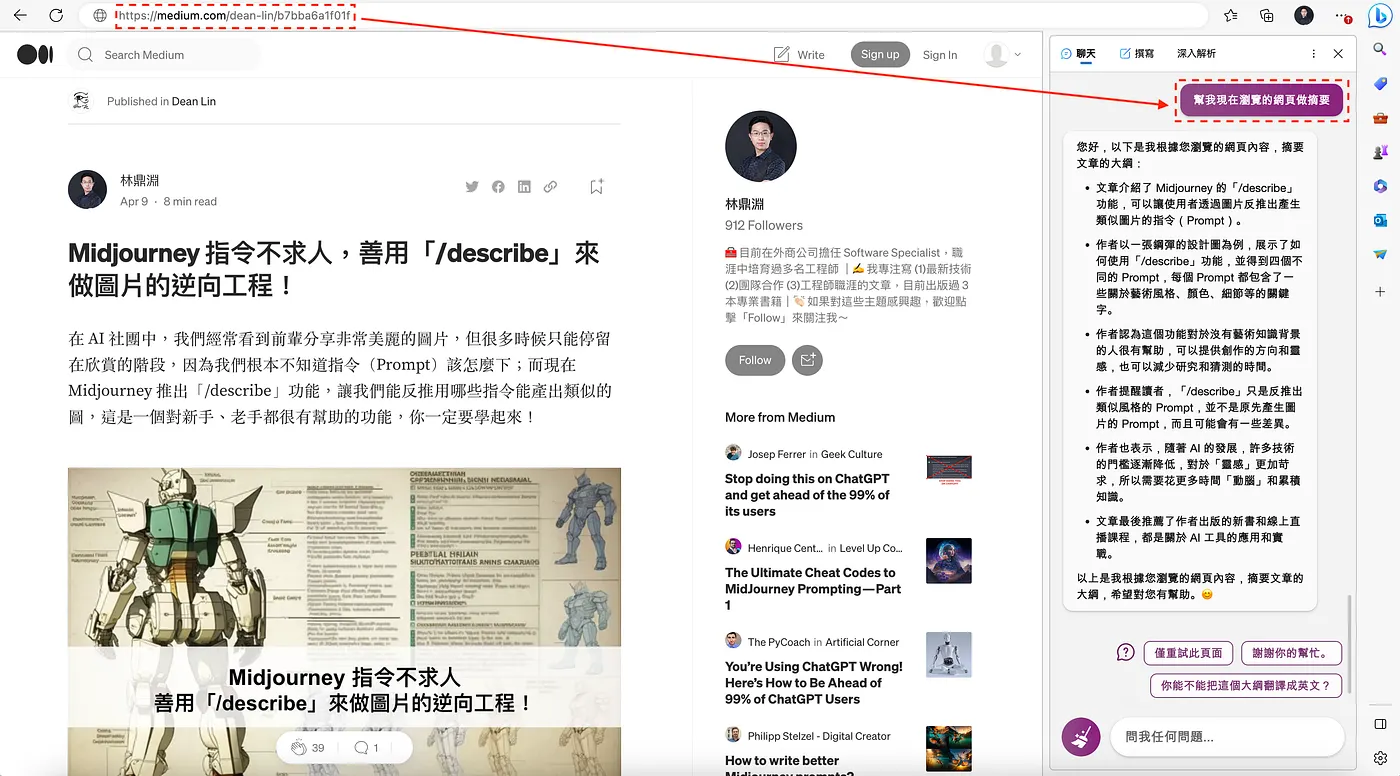Click the Bing chat icon at toolbar corner
The image size is (1400, 776).
pyautogui.click(x=1380, y=16)
